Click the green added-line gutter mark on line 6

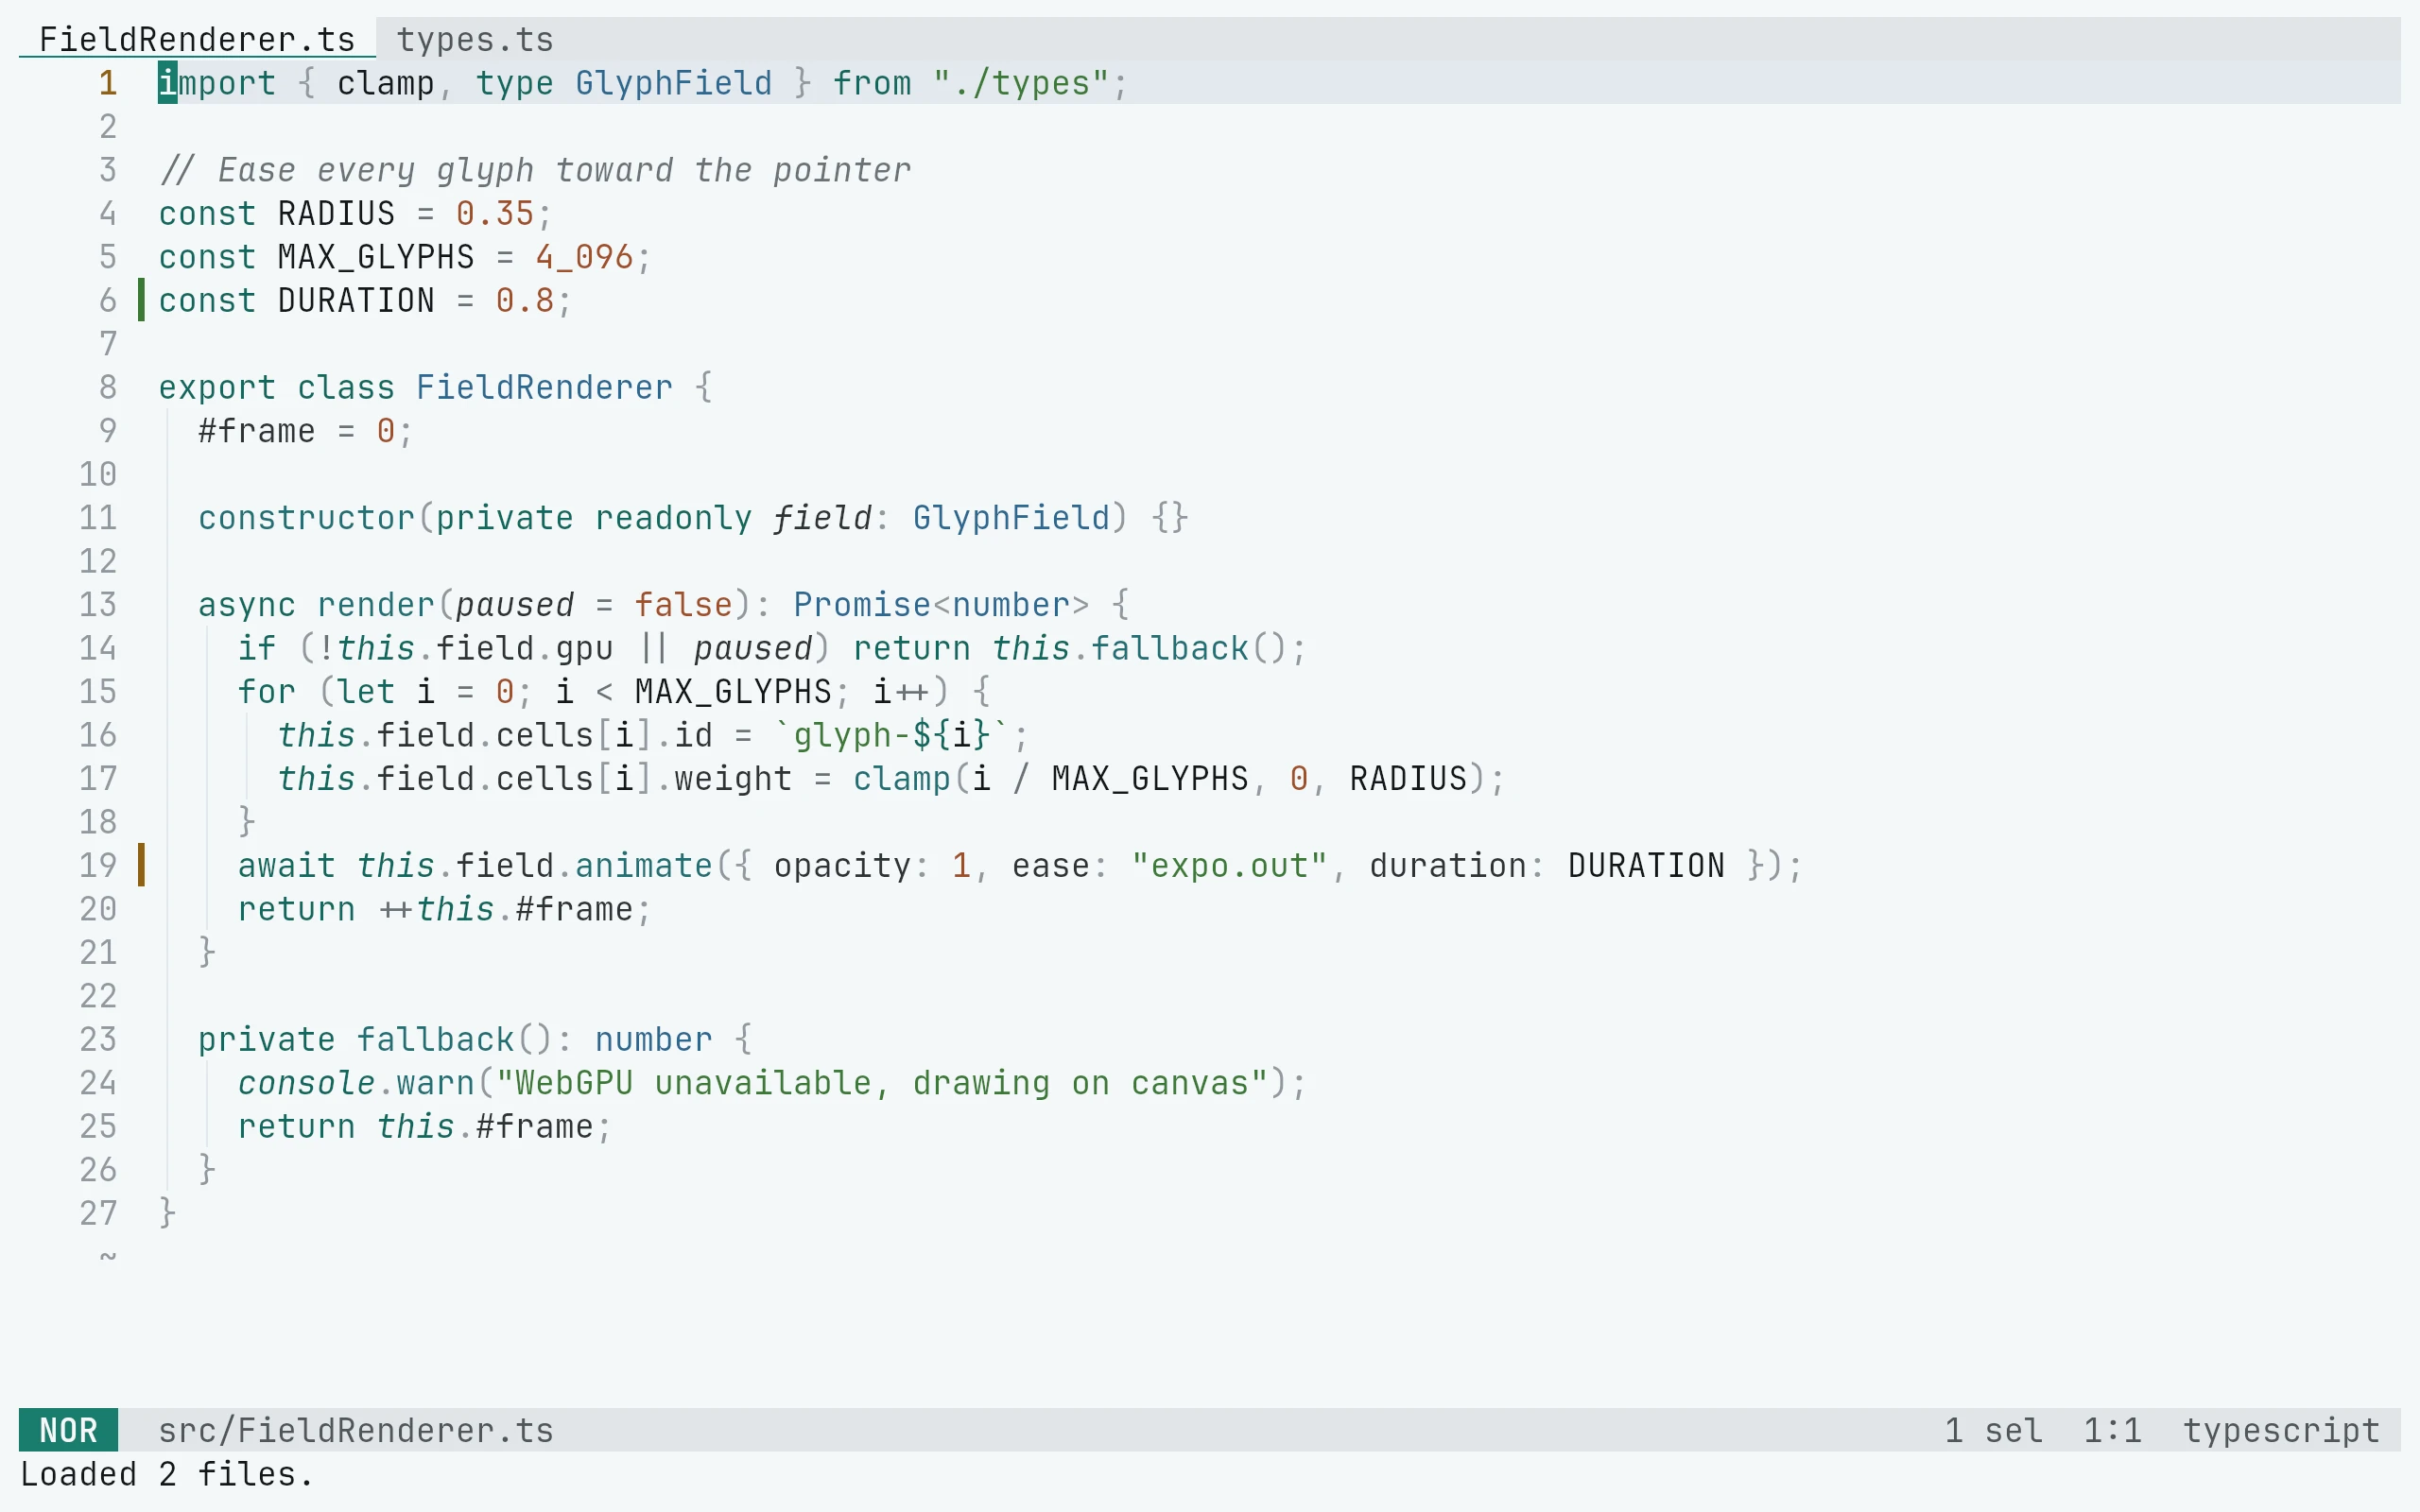[x=141, y=300]
